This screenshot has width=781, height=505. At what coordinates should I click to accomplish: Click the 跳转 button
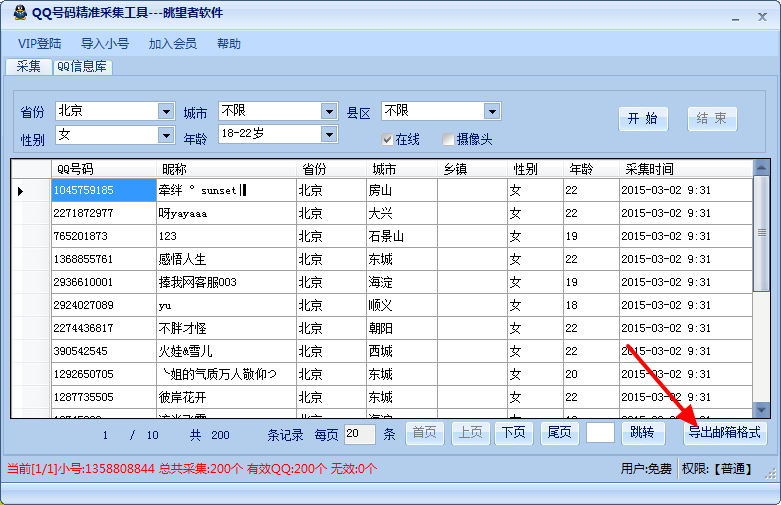tap(643, 433)
